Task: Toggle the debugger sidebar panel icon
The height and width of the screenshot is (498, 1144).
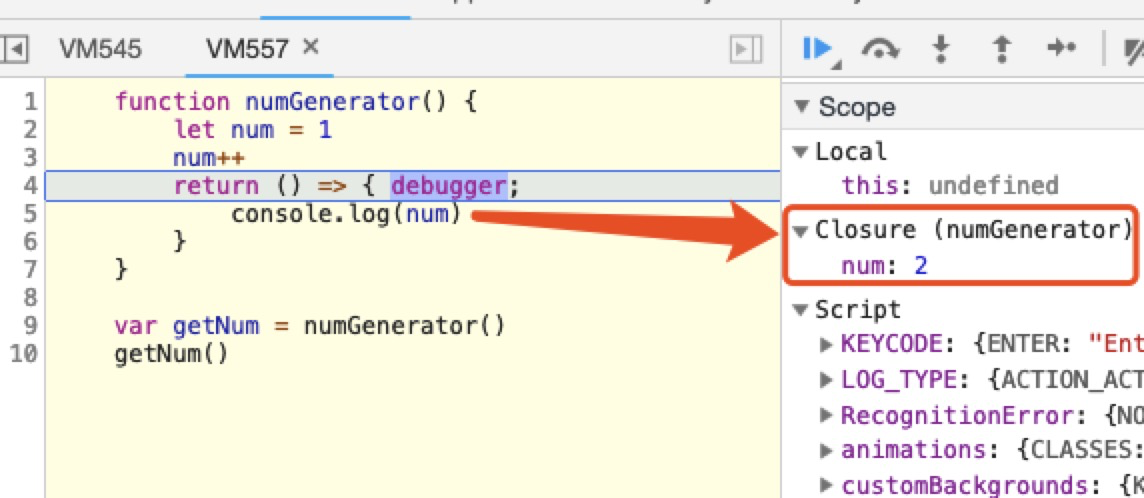Action: click(x=746, y=50)
